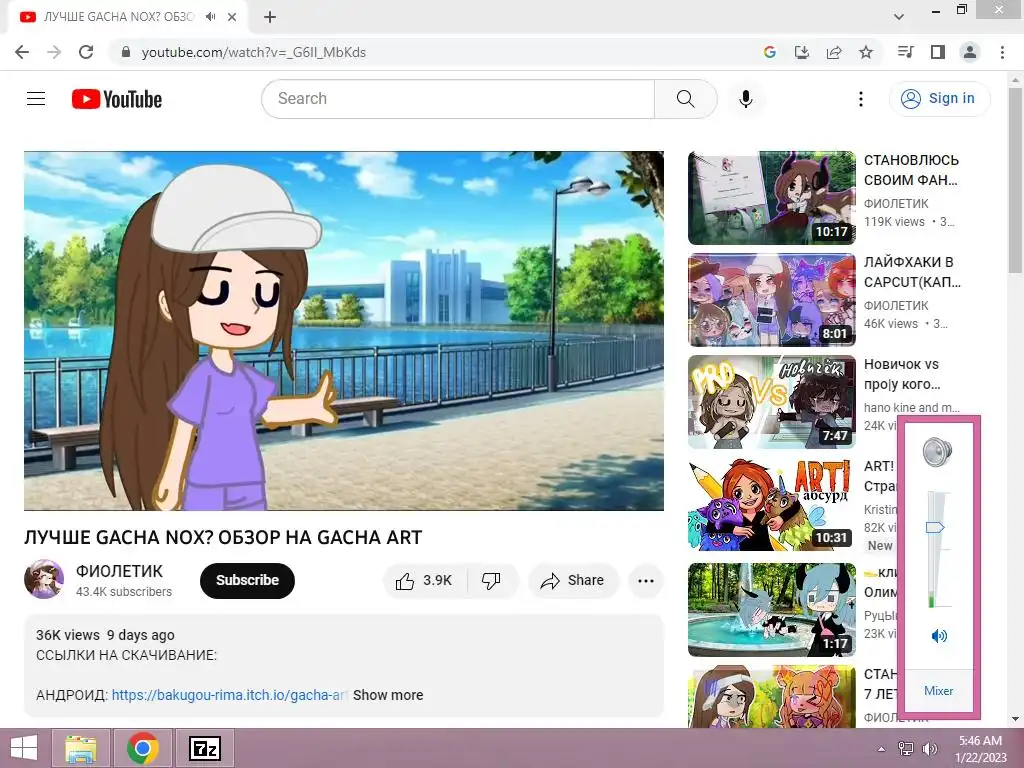Screen dimensions: 1024x768
Task: Open the bakugou-rima.itch.io gacha-art link
Action: (x=229, y=695)
